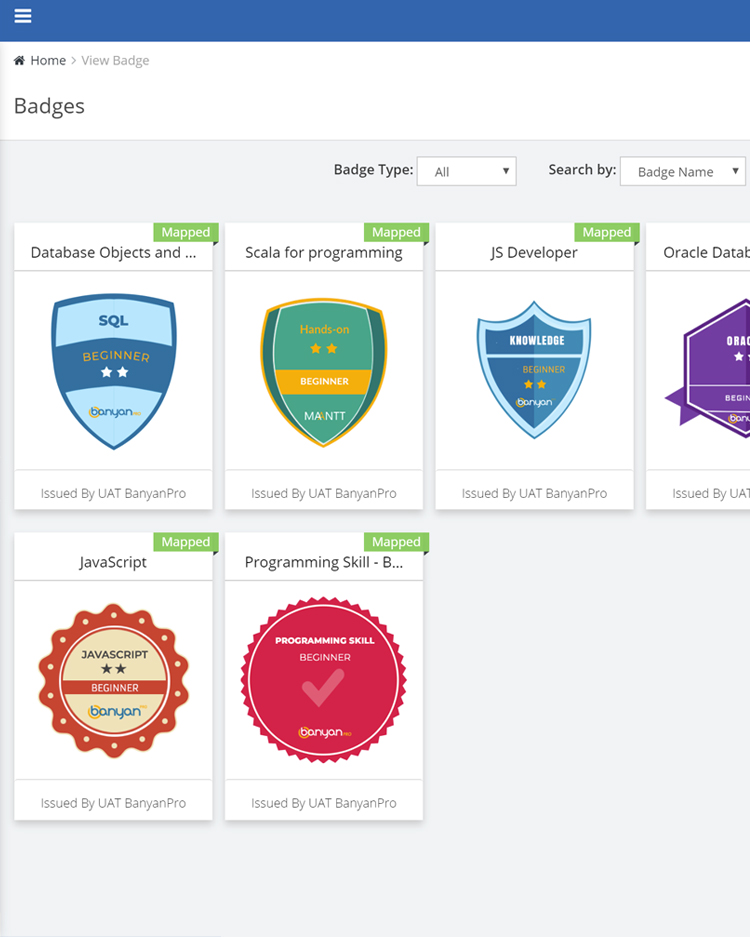Open Oracle Database badge title

(706, 253)
